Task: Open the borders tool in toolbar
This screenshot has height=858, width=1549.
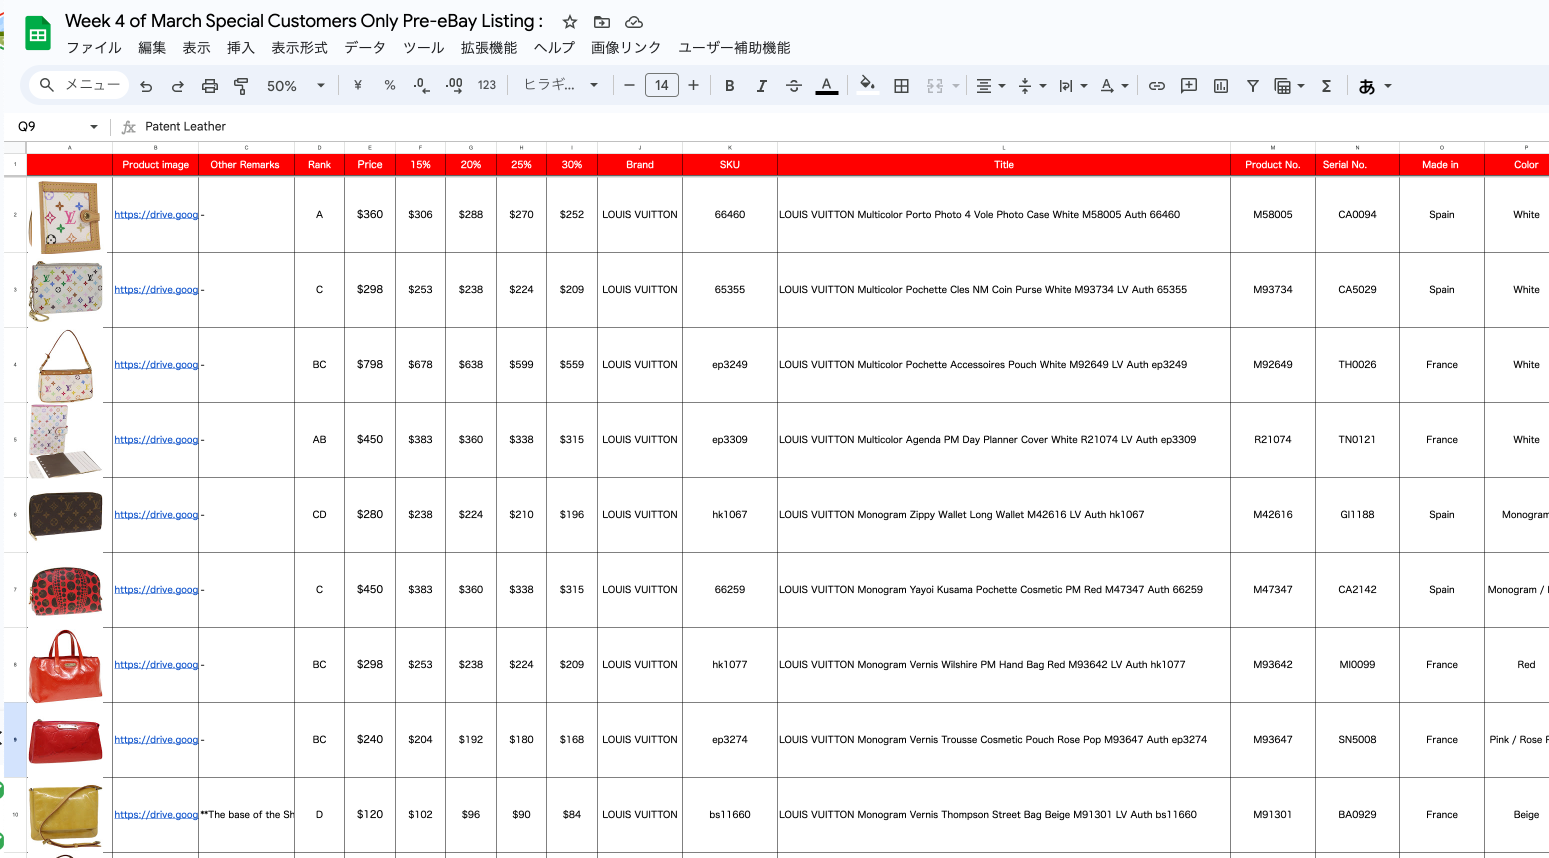Action: (901, 86)
